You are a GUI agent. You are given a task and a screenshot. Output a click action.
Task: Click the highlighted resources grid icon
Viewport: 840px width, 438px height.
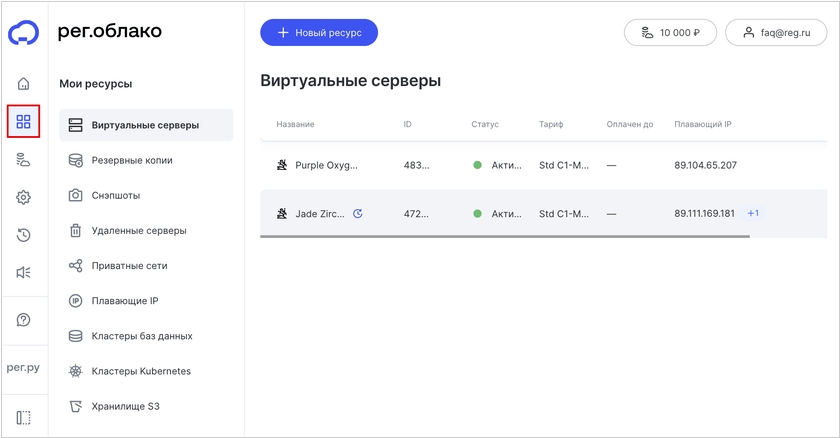click(x=24, y=122)
